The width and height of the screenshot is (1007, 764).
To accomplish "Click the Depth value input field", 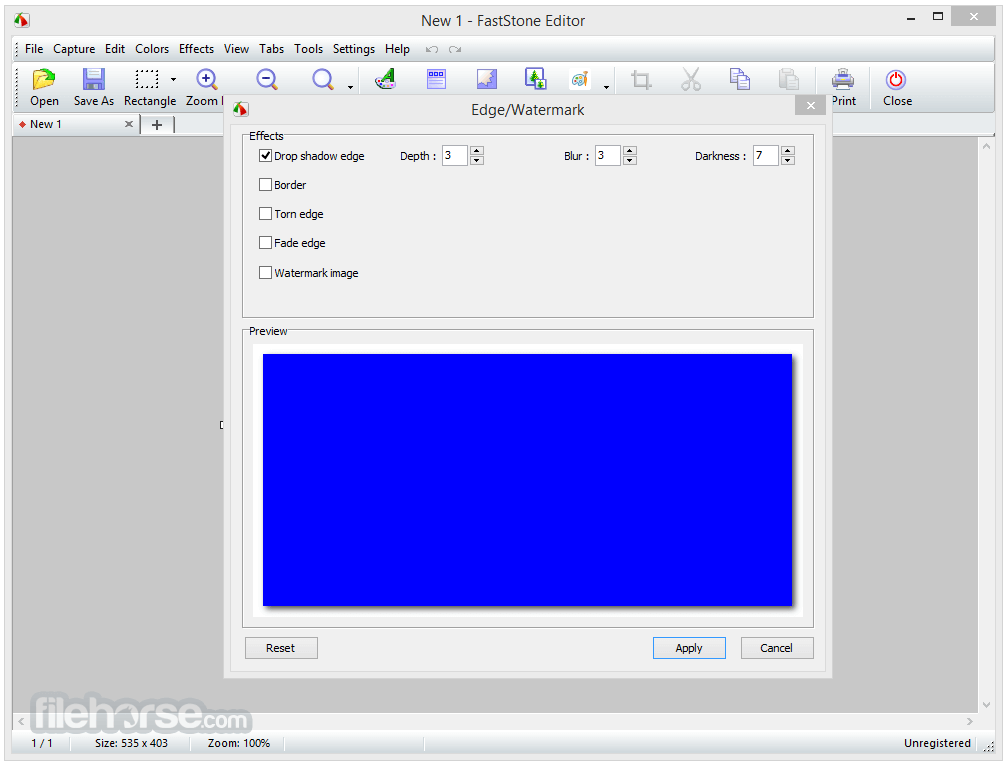I will (454, 156).
